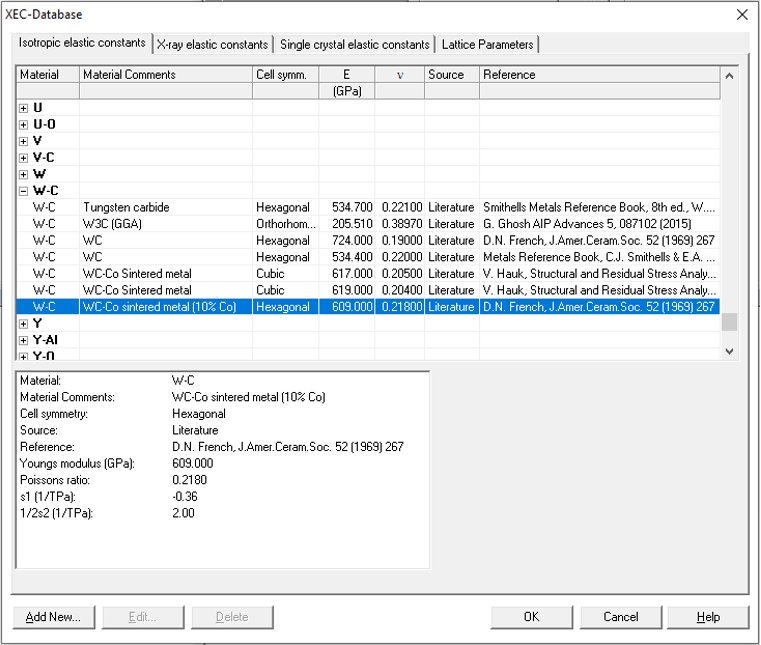Open Single crystal elastic constants tab
This screenshot has height=645, width=761.
tap(355, 44)
